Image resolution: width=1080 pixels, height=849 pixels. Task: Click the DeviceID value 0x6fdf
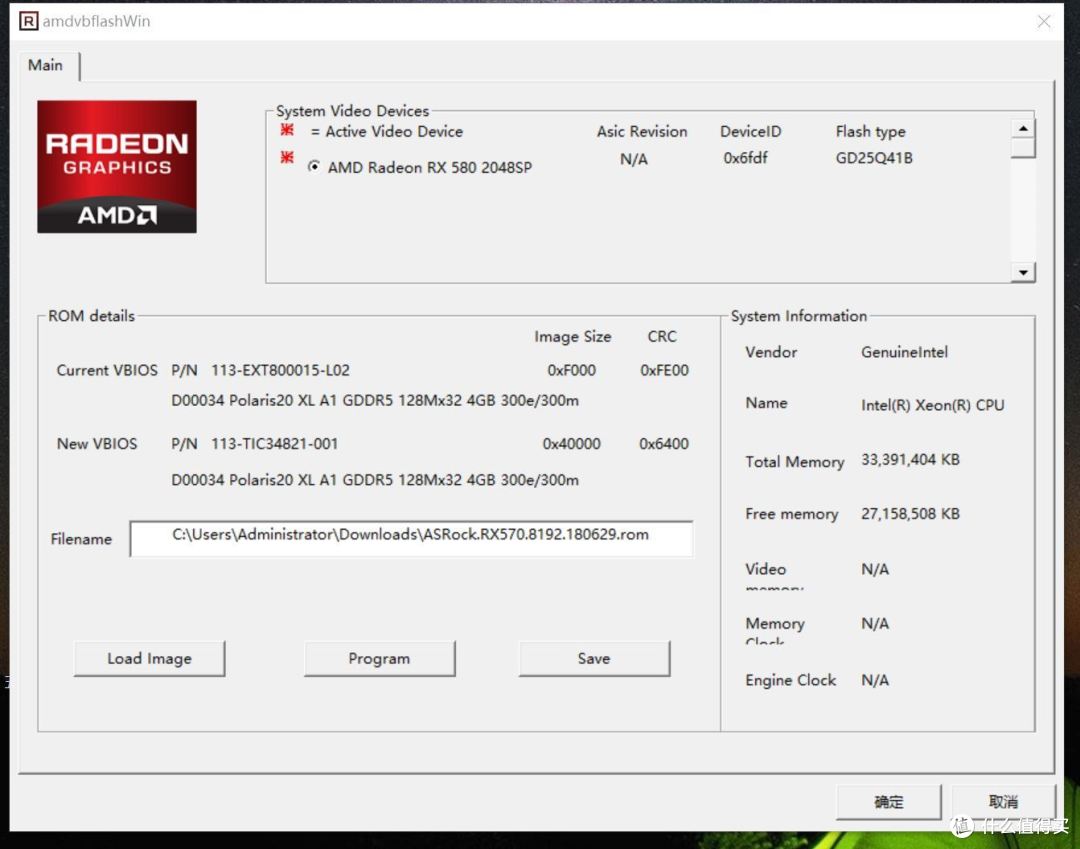(745, 158)
